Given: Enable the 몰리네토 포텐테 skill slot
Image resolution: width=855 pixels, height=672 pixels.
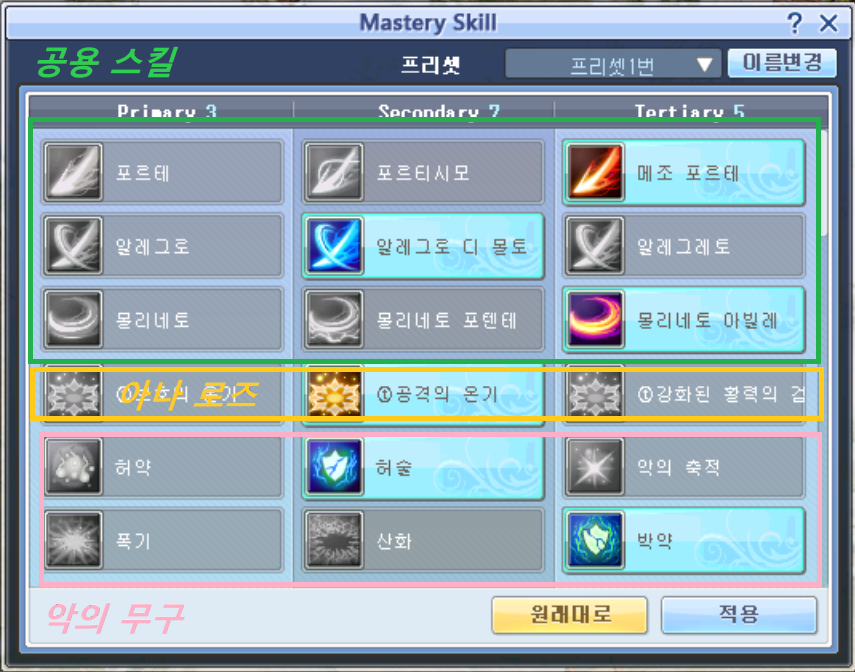Looking at the screenshot, I should click(x=423, y=319).
